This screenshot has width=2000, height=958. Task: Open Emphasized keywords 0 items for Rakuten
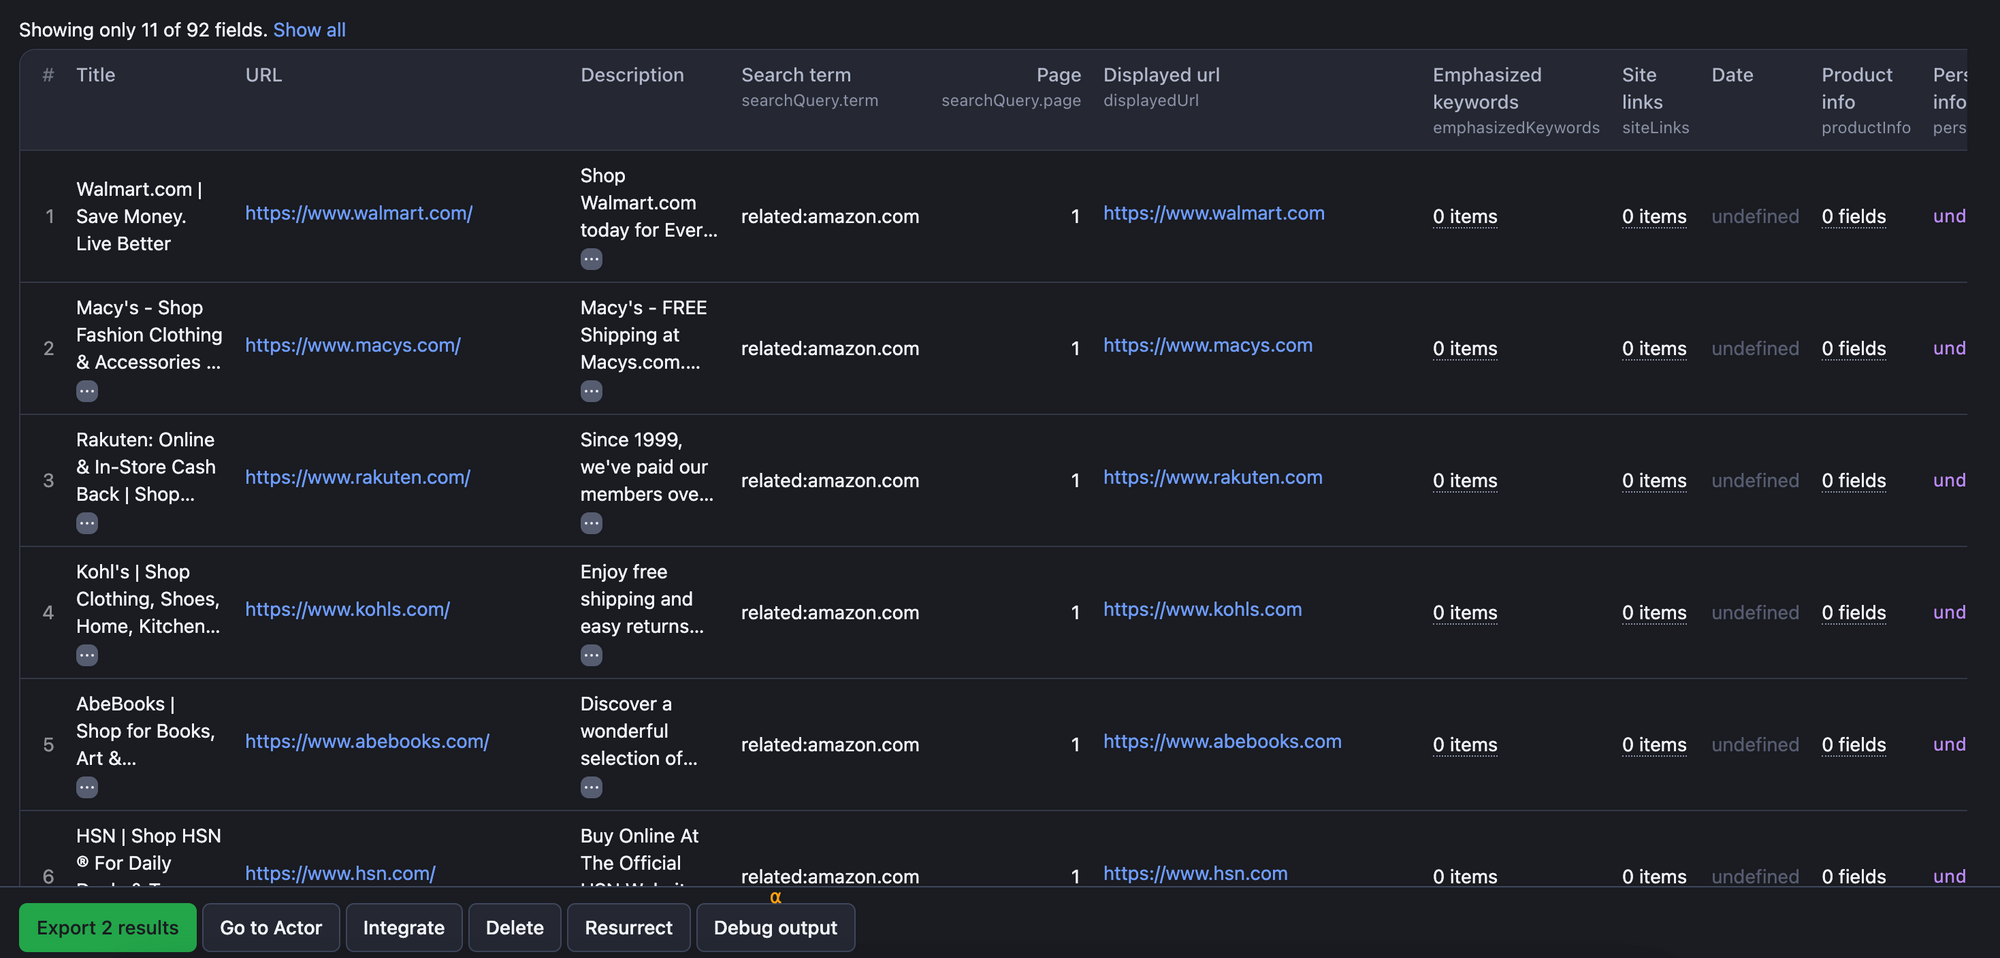click(x=1464, y=481)
